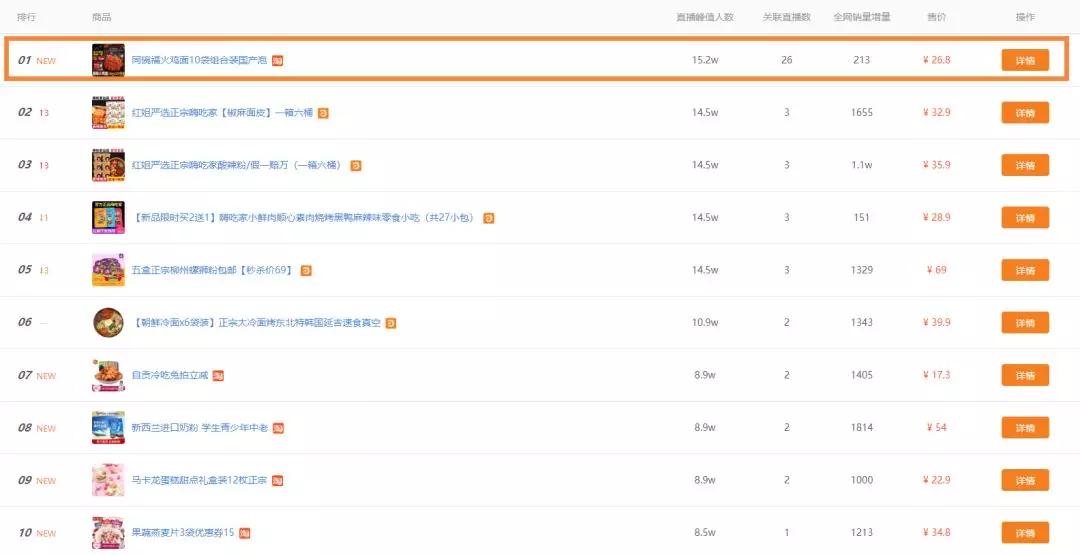Open the 阿婉福火鸡面10袋组合装 product link

pyautogui.click(x=199, y=61)
